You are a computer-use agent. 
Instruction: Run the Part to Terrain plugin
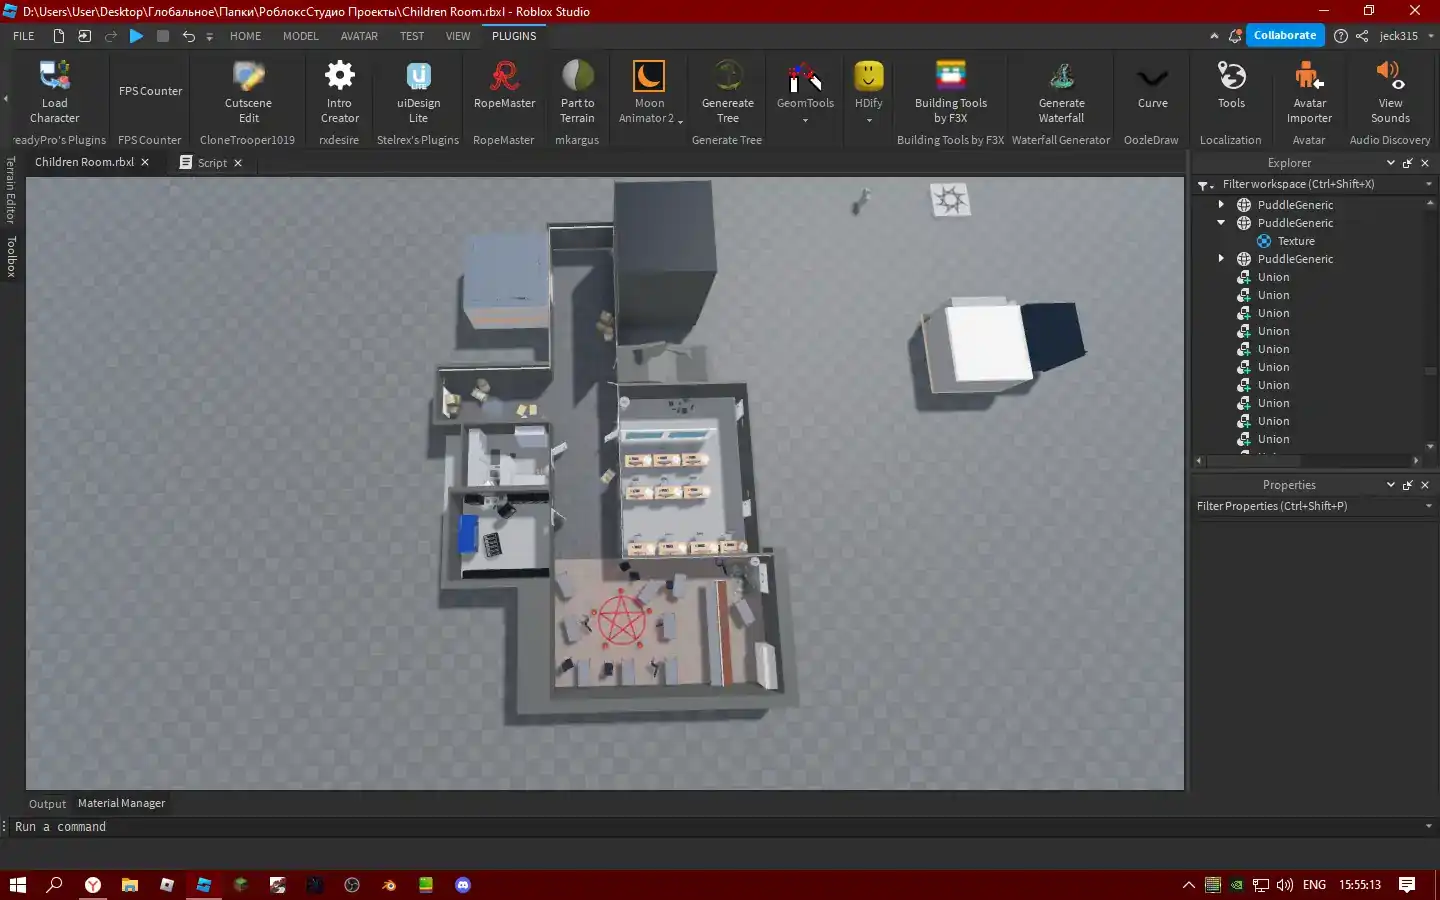point(577,92)
